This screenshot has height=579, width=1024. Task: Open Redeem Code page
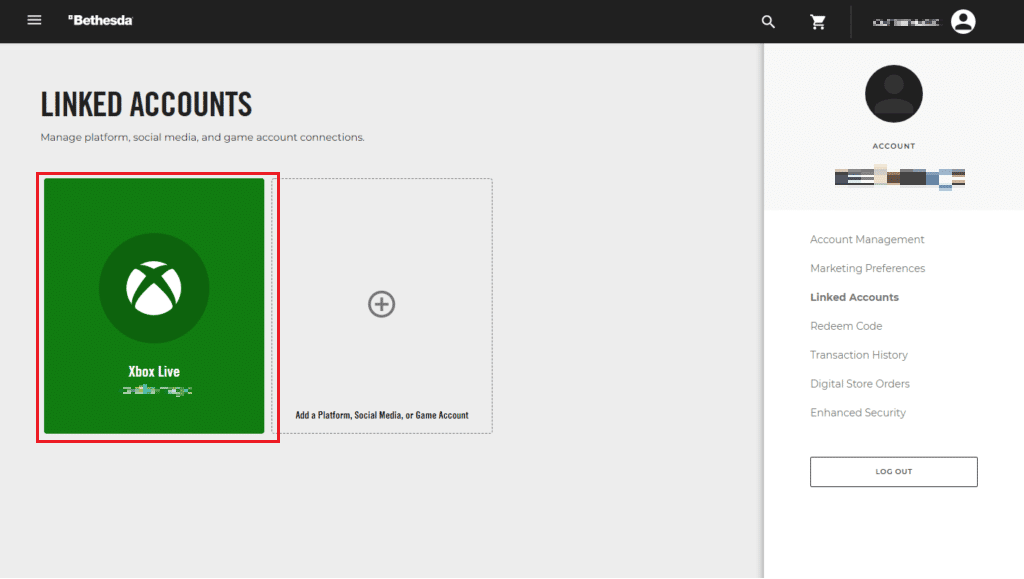tap(846, 326)
